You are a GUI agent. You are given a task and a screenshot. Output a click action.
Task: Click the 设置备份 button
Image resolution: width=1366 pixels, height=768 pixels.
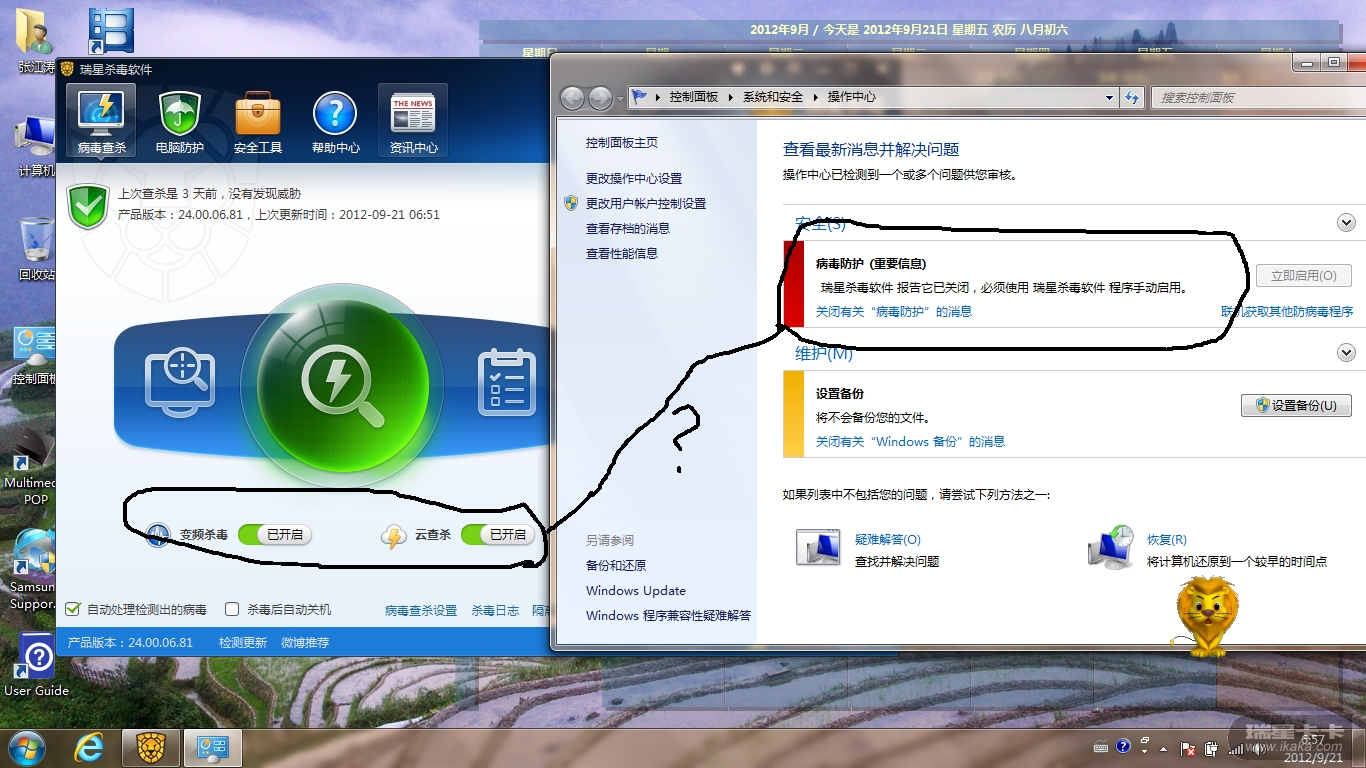coord(1296,405)
